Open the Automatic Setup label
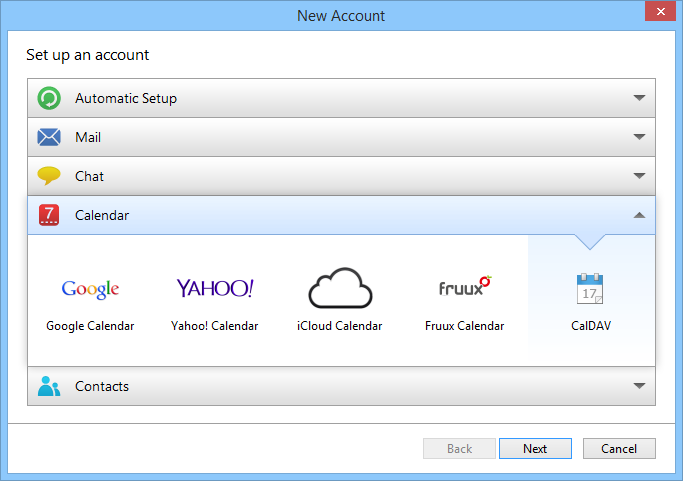Screen dimensions: 683x481 [x=126, y=98]
